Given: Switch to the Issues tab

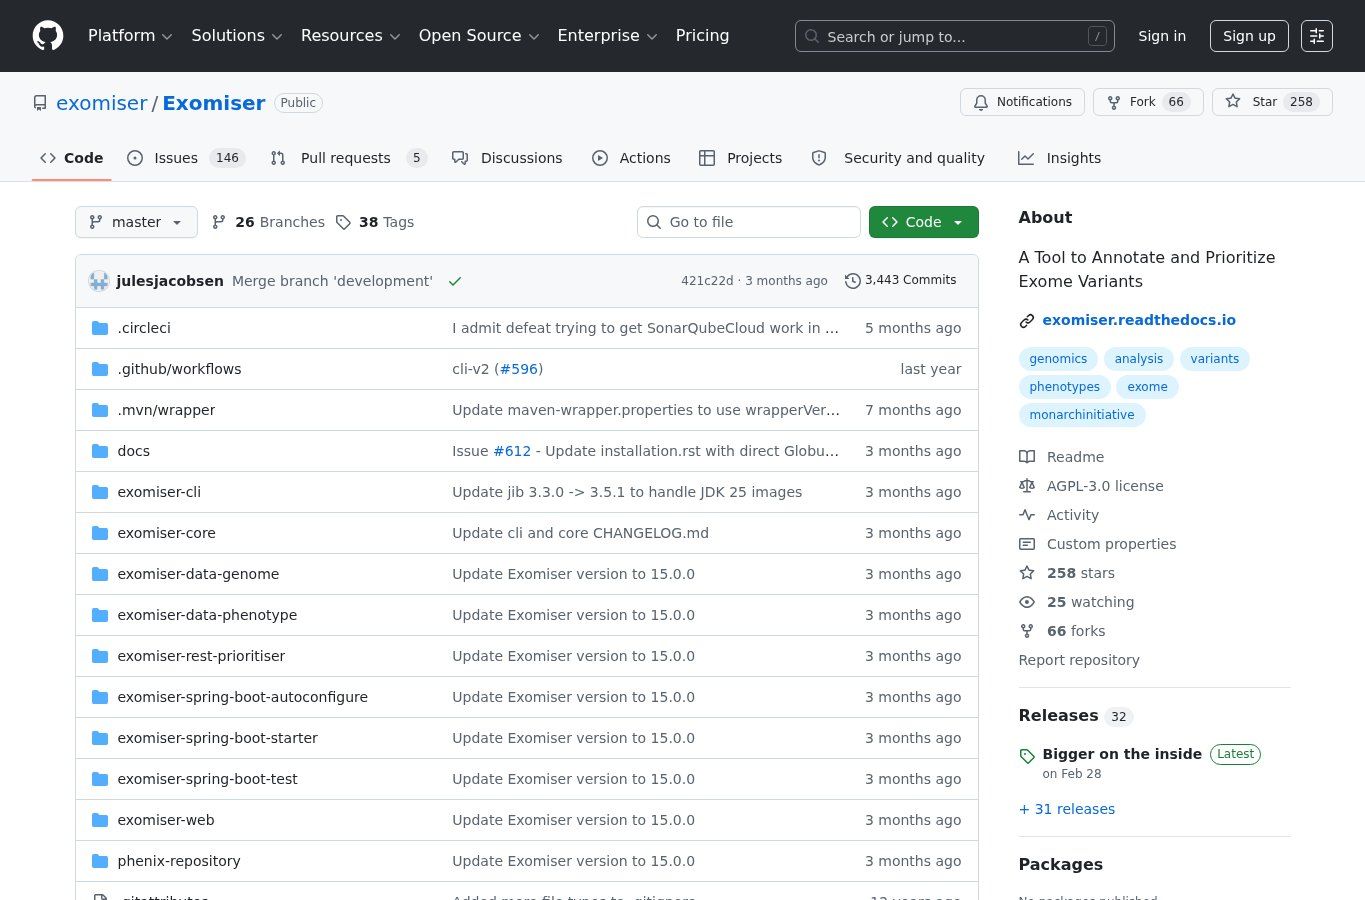Looking at the screenshot, I should 186,158.
